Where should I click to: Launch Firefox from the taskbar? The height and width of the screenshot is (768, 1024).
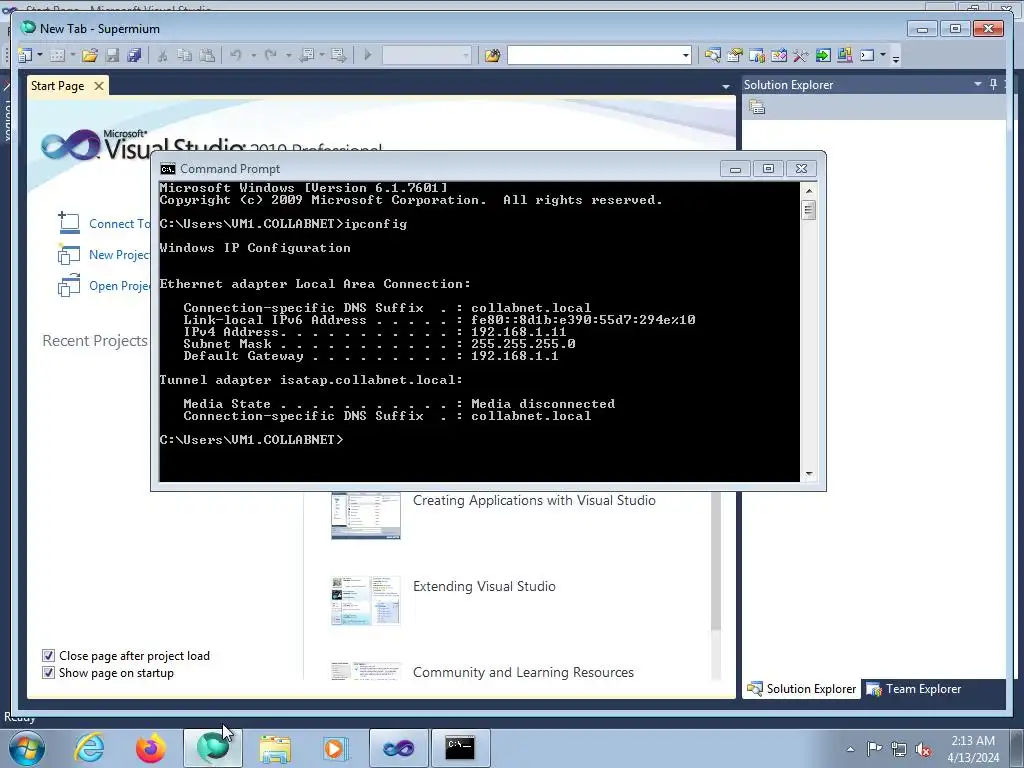tap(150, 748)
